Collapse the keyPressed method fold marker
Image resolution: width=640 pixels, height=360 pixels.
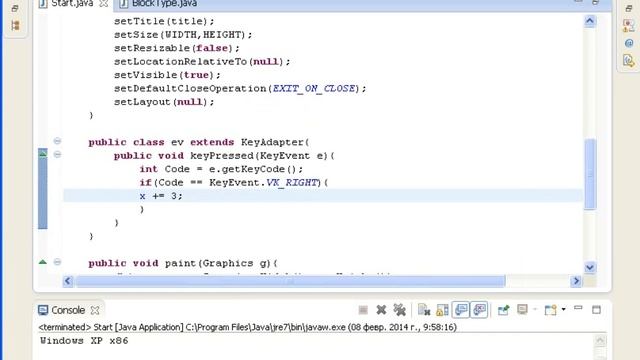click(x=58, y=155)
